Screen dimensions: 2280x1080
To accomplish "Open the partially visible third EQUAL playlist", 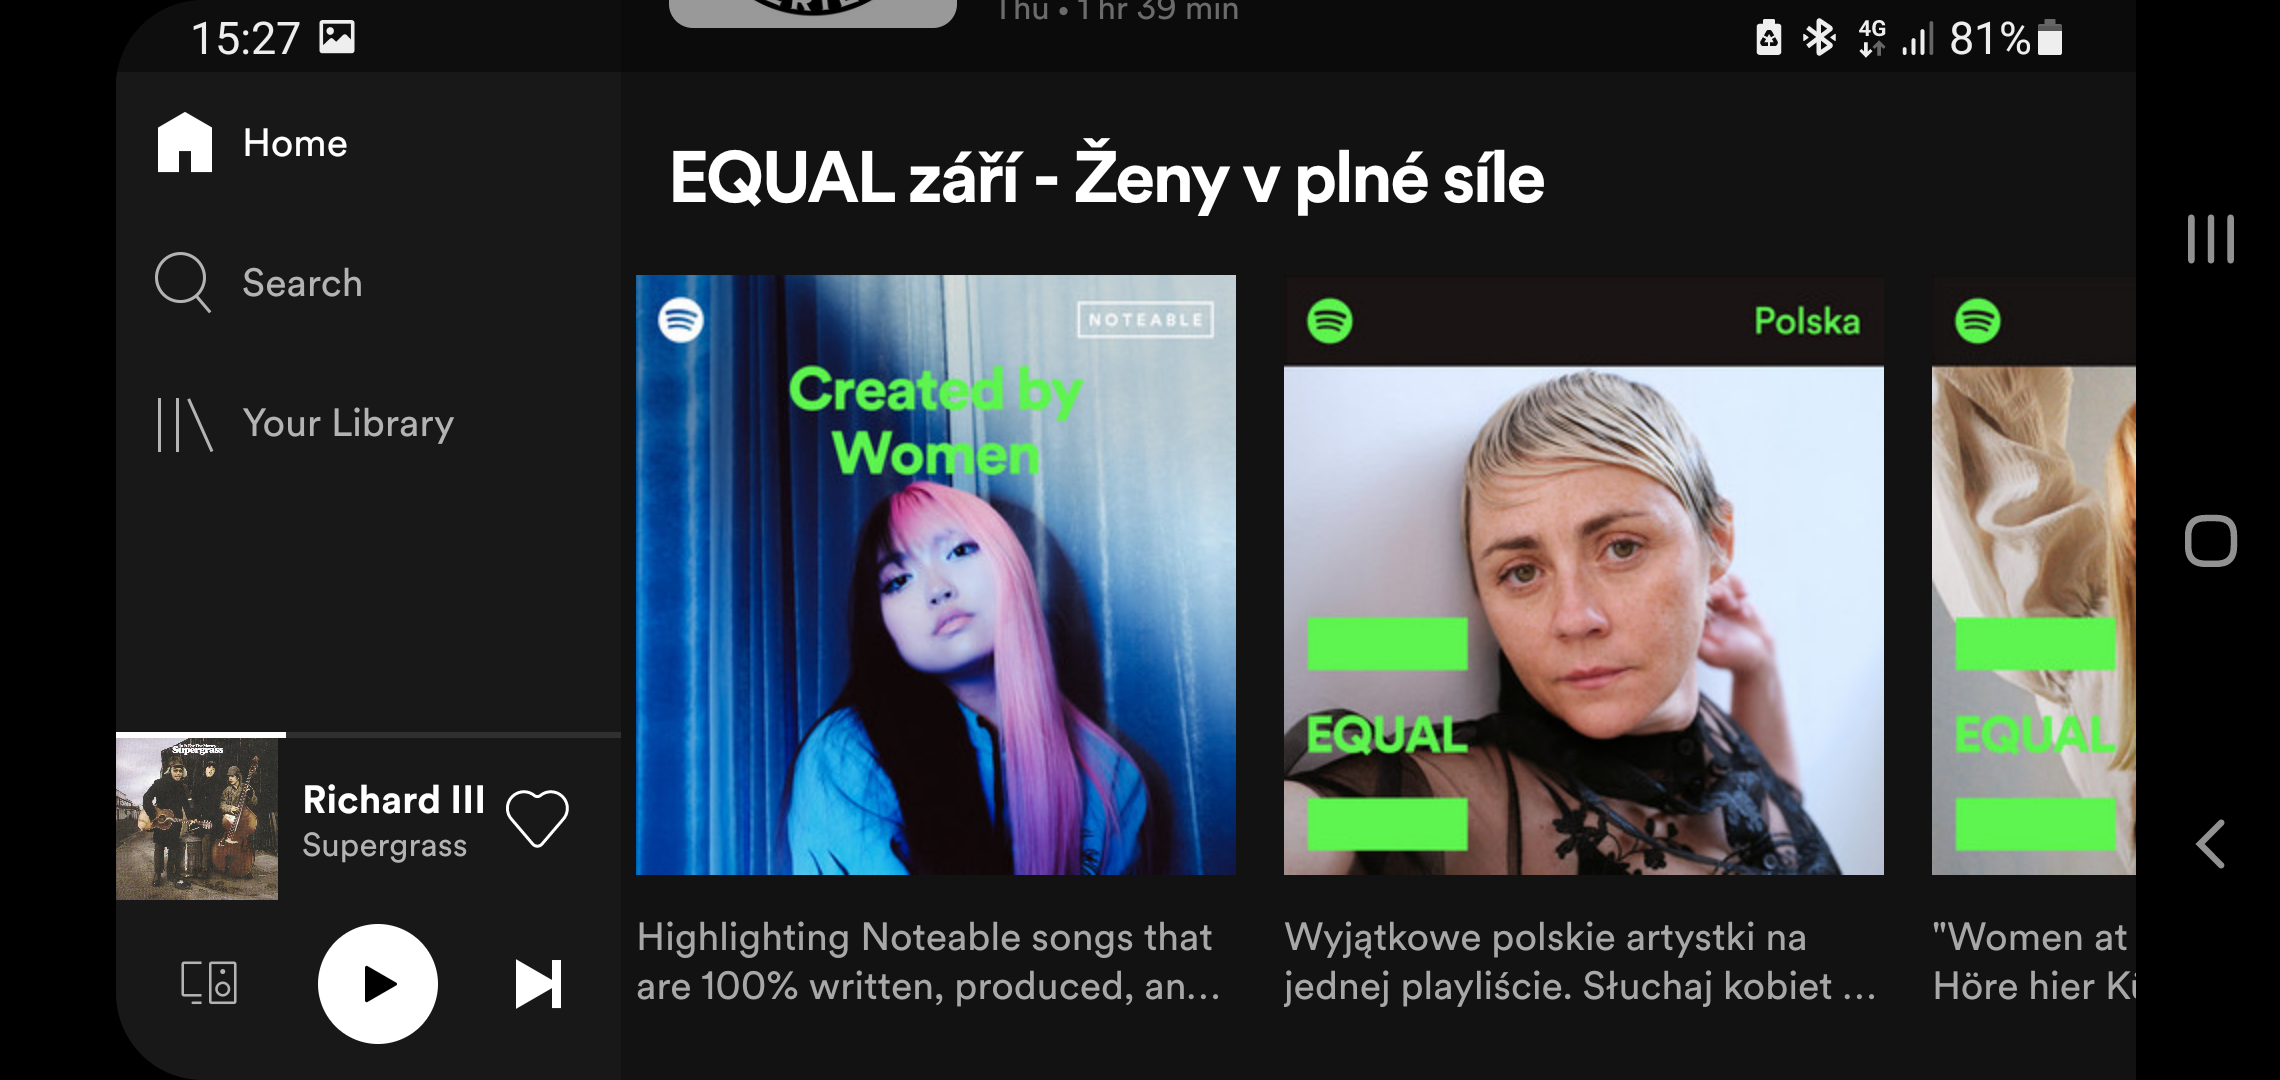I will tap(2034, 575).
